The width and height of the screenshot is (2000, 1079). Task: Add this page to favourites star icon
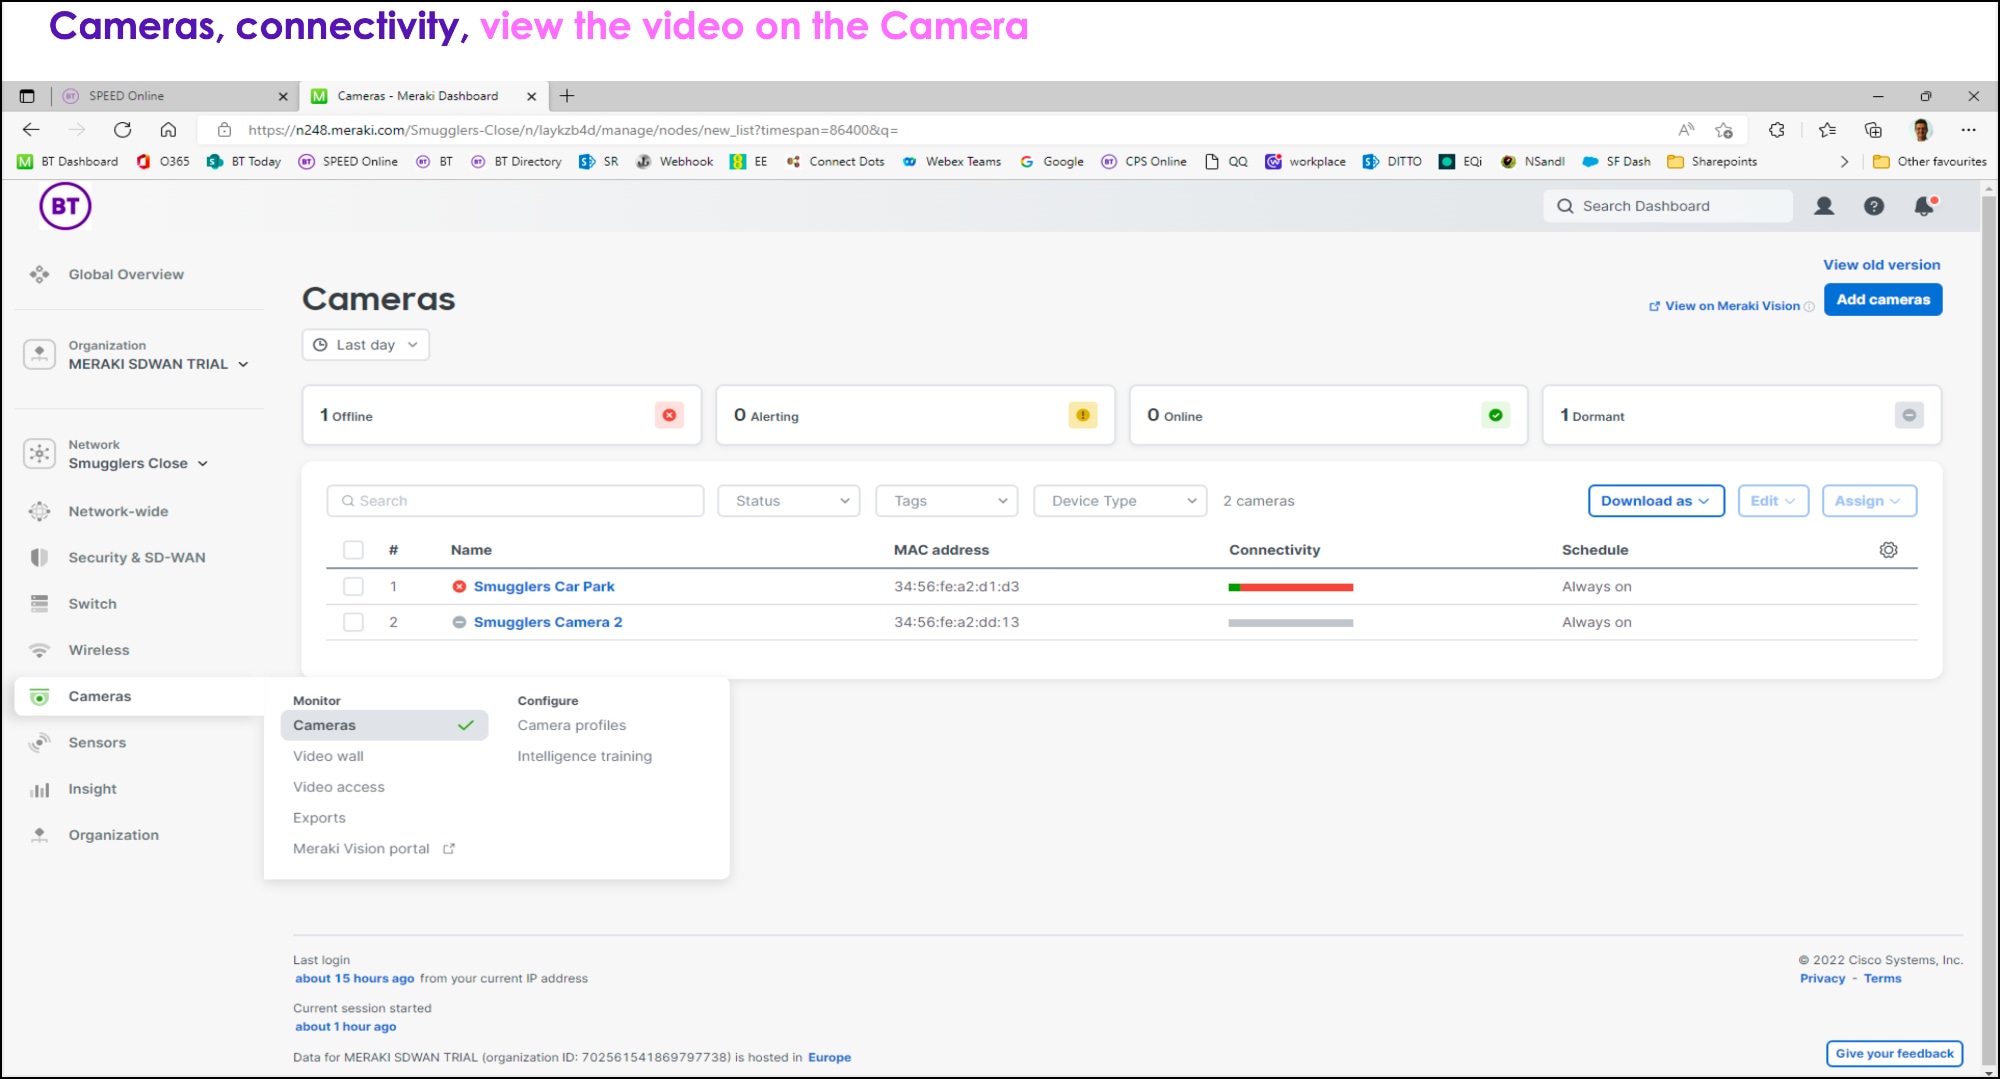coord(1724,130)
